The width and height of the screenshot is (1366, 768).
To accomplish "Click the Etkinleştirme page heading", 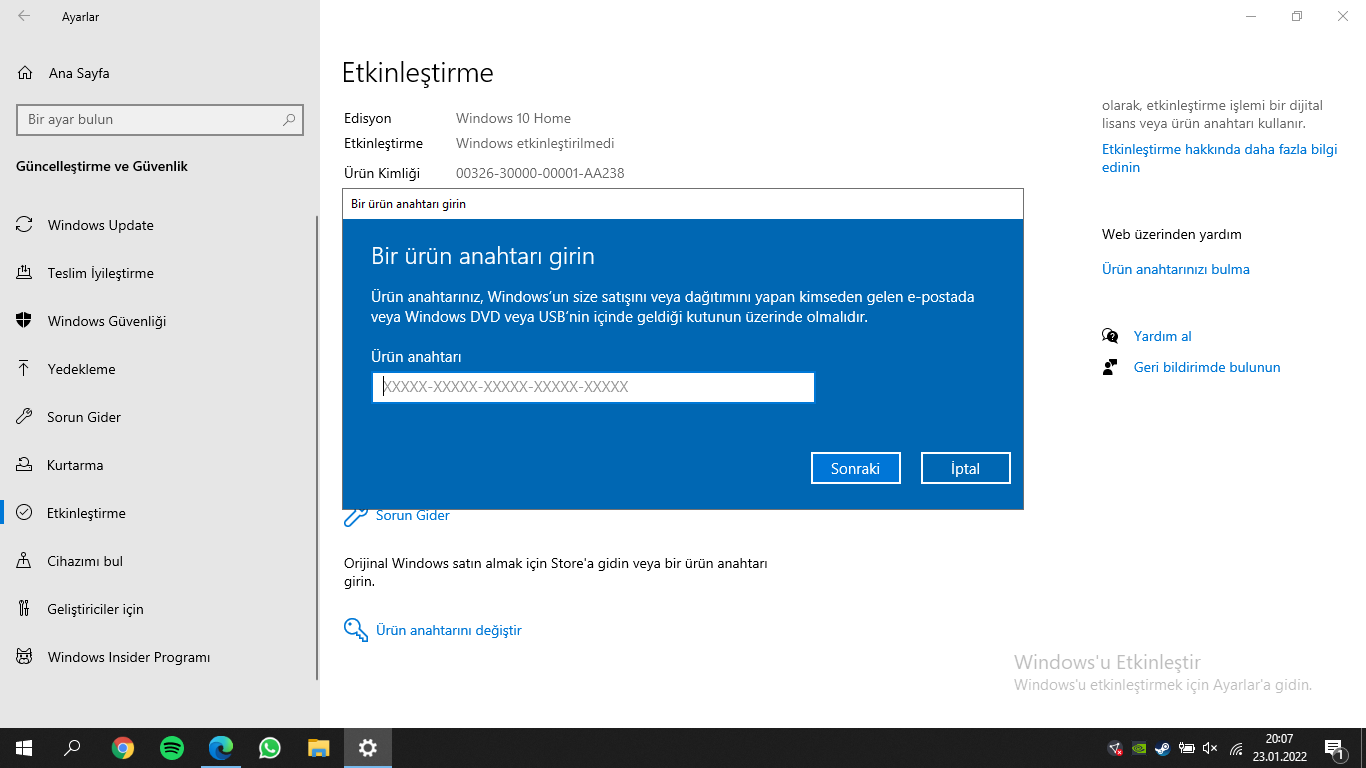I will pos(418,73).
